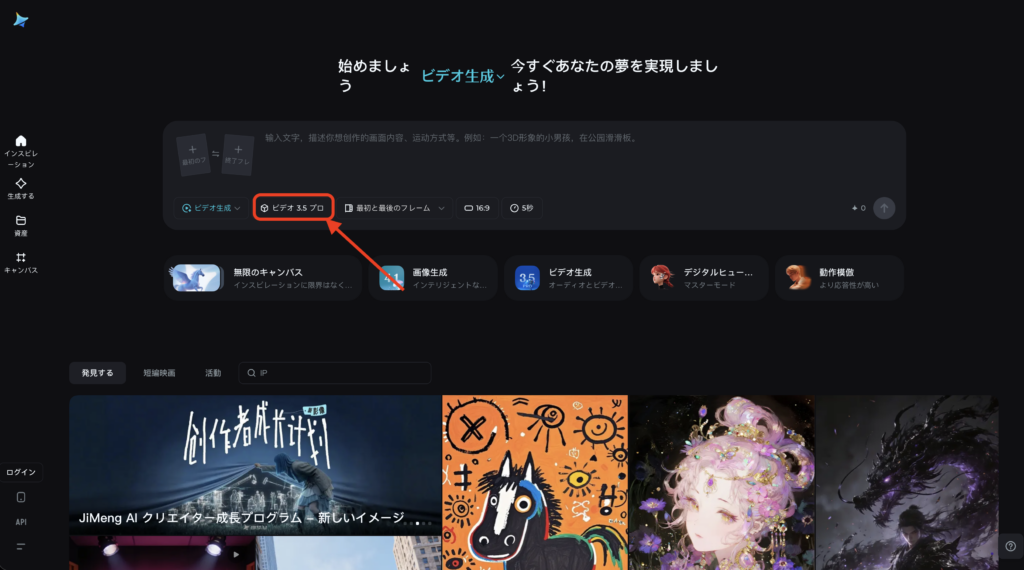Choose the 16:9 aspect ratio button

click(x=476, y=208)
